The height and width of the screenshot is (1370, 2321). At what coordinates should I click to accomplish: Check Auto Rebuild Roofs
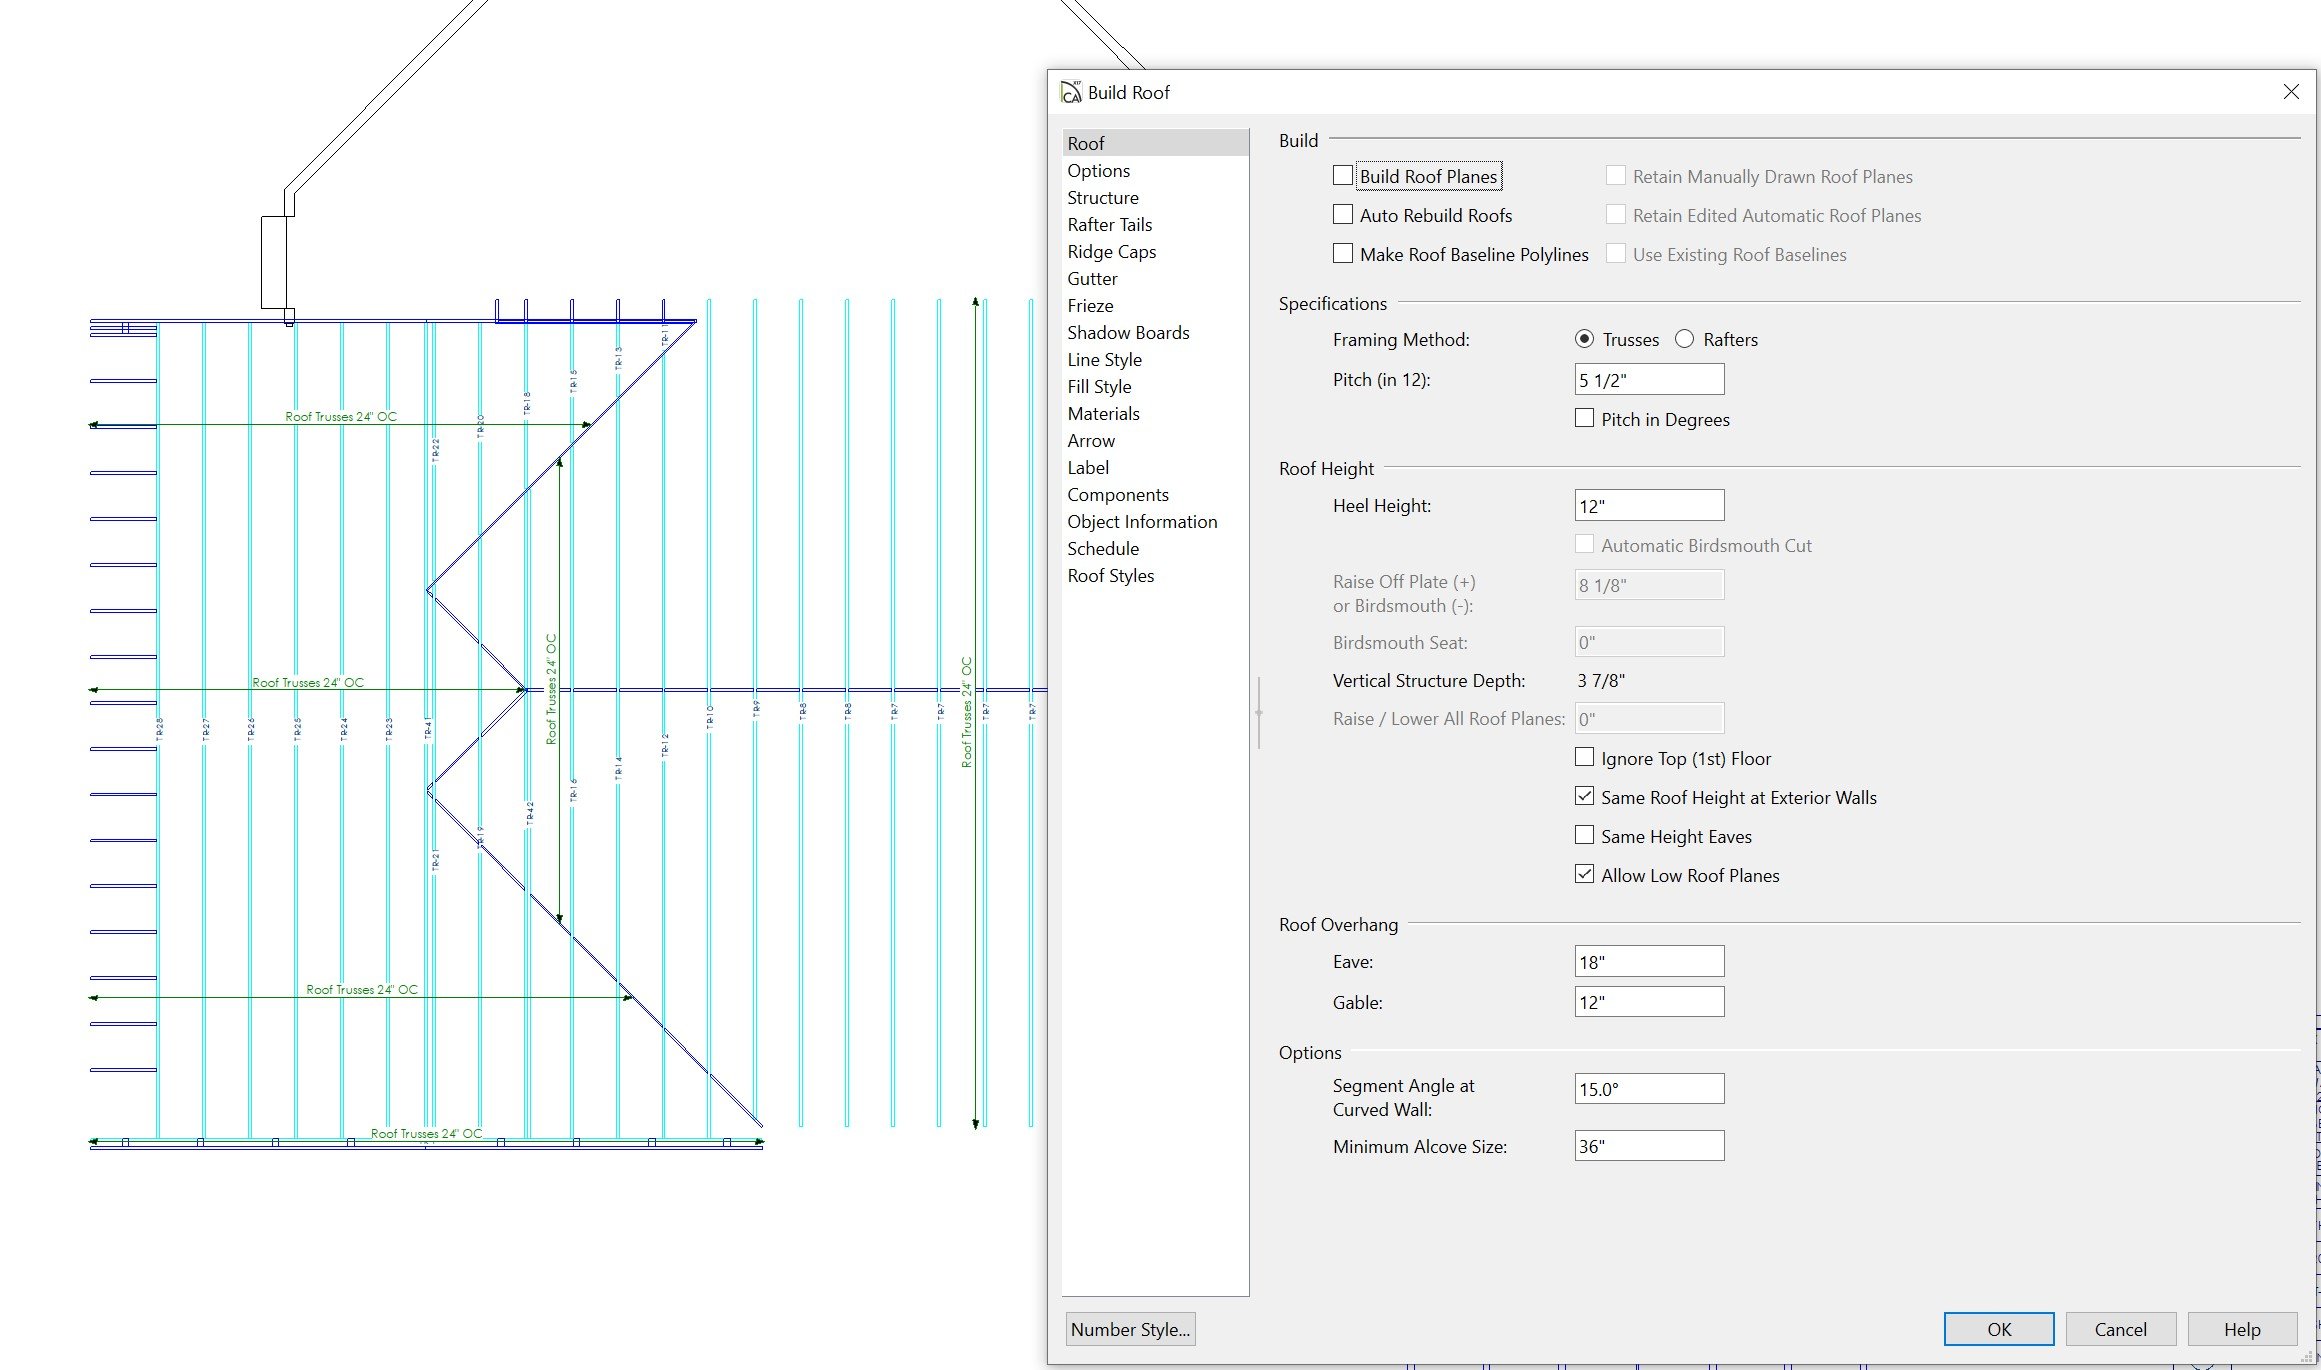(1343, 215)
